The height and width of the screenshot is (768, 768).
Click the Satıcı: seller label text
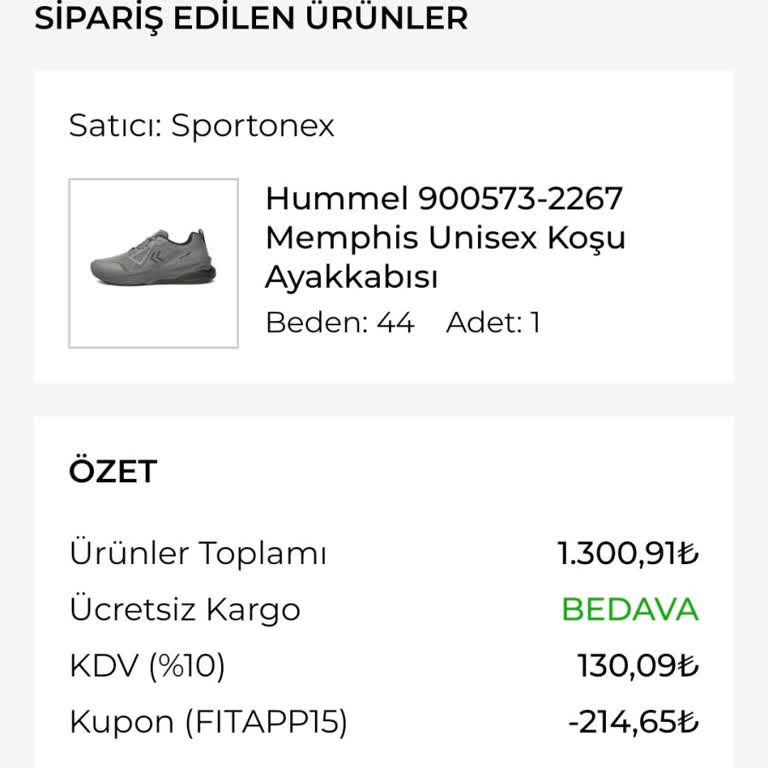[115, 126]
